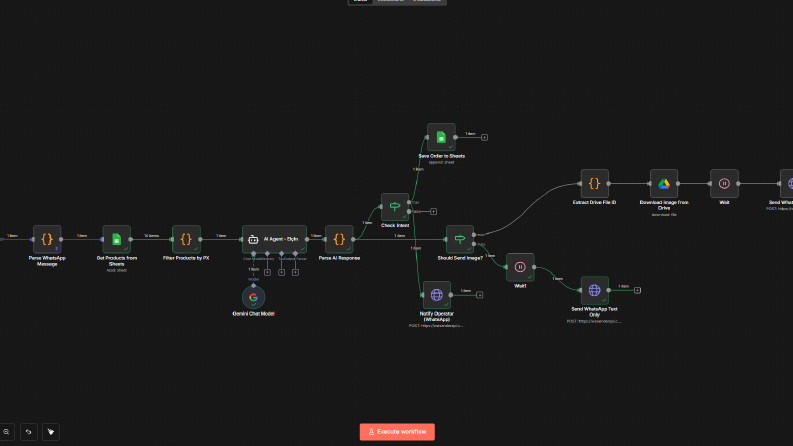
Task: Click the "Parse WhatsApp Message" label
Action: 47,261
